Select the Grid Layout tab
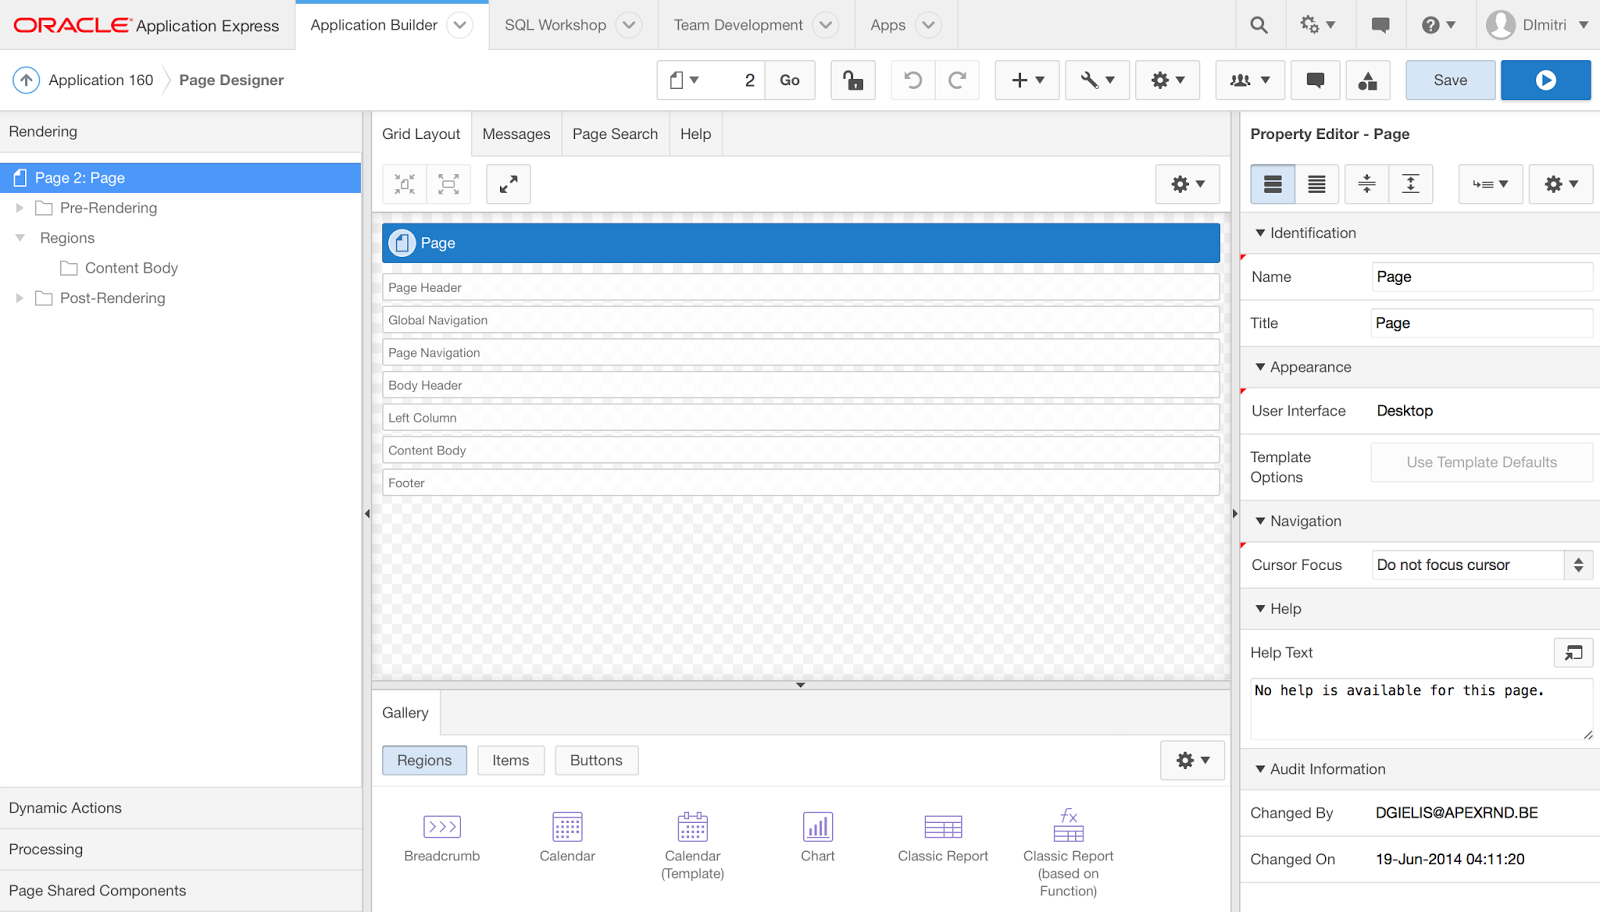The height and width of the screenshot is (912, 1600). 421,134
